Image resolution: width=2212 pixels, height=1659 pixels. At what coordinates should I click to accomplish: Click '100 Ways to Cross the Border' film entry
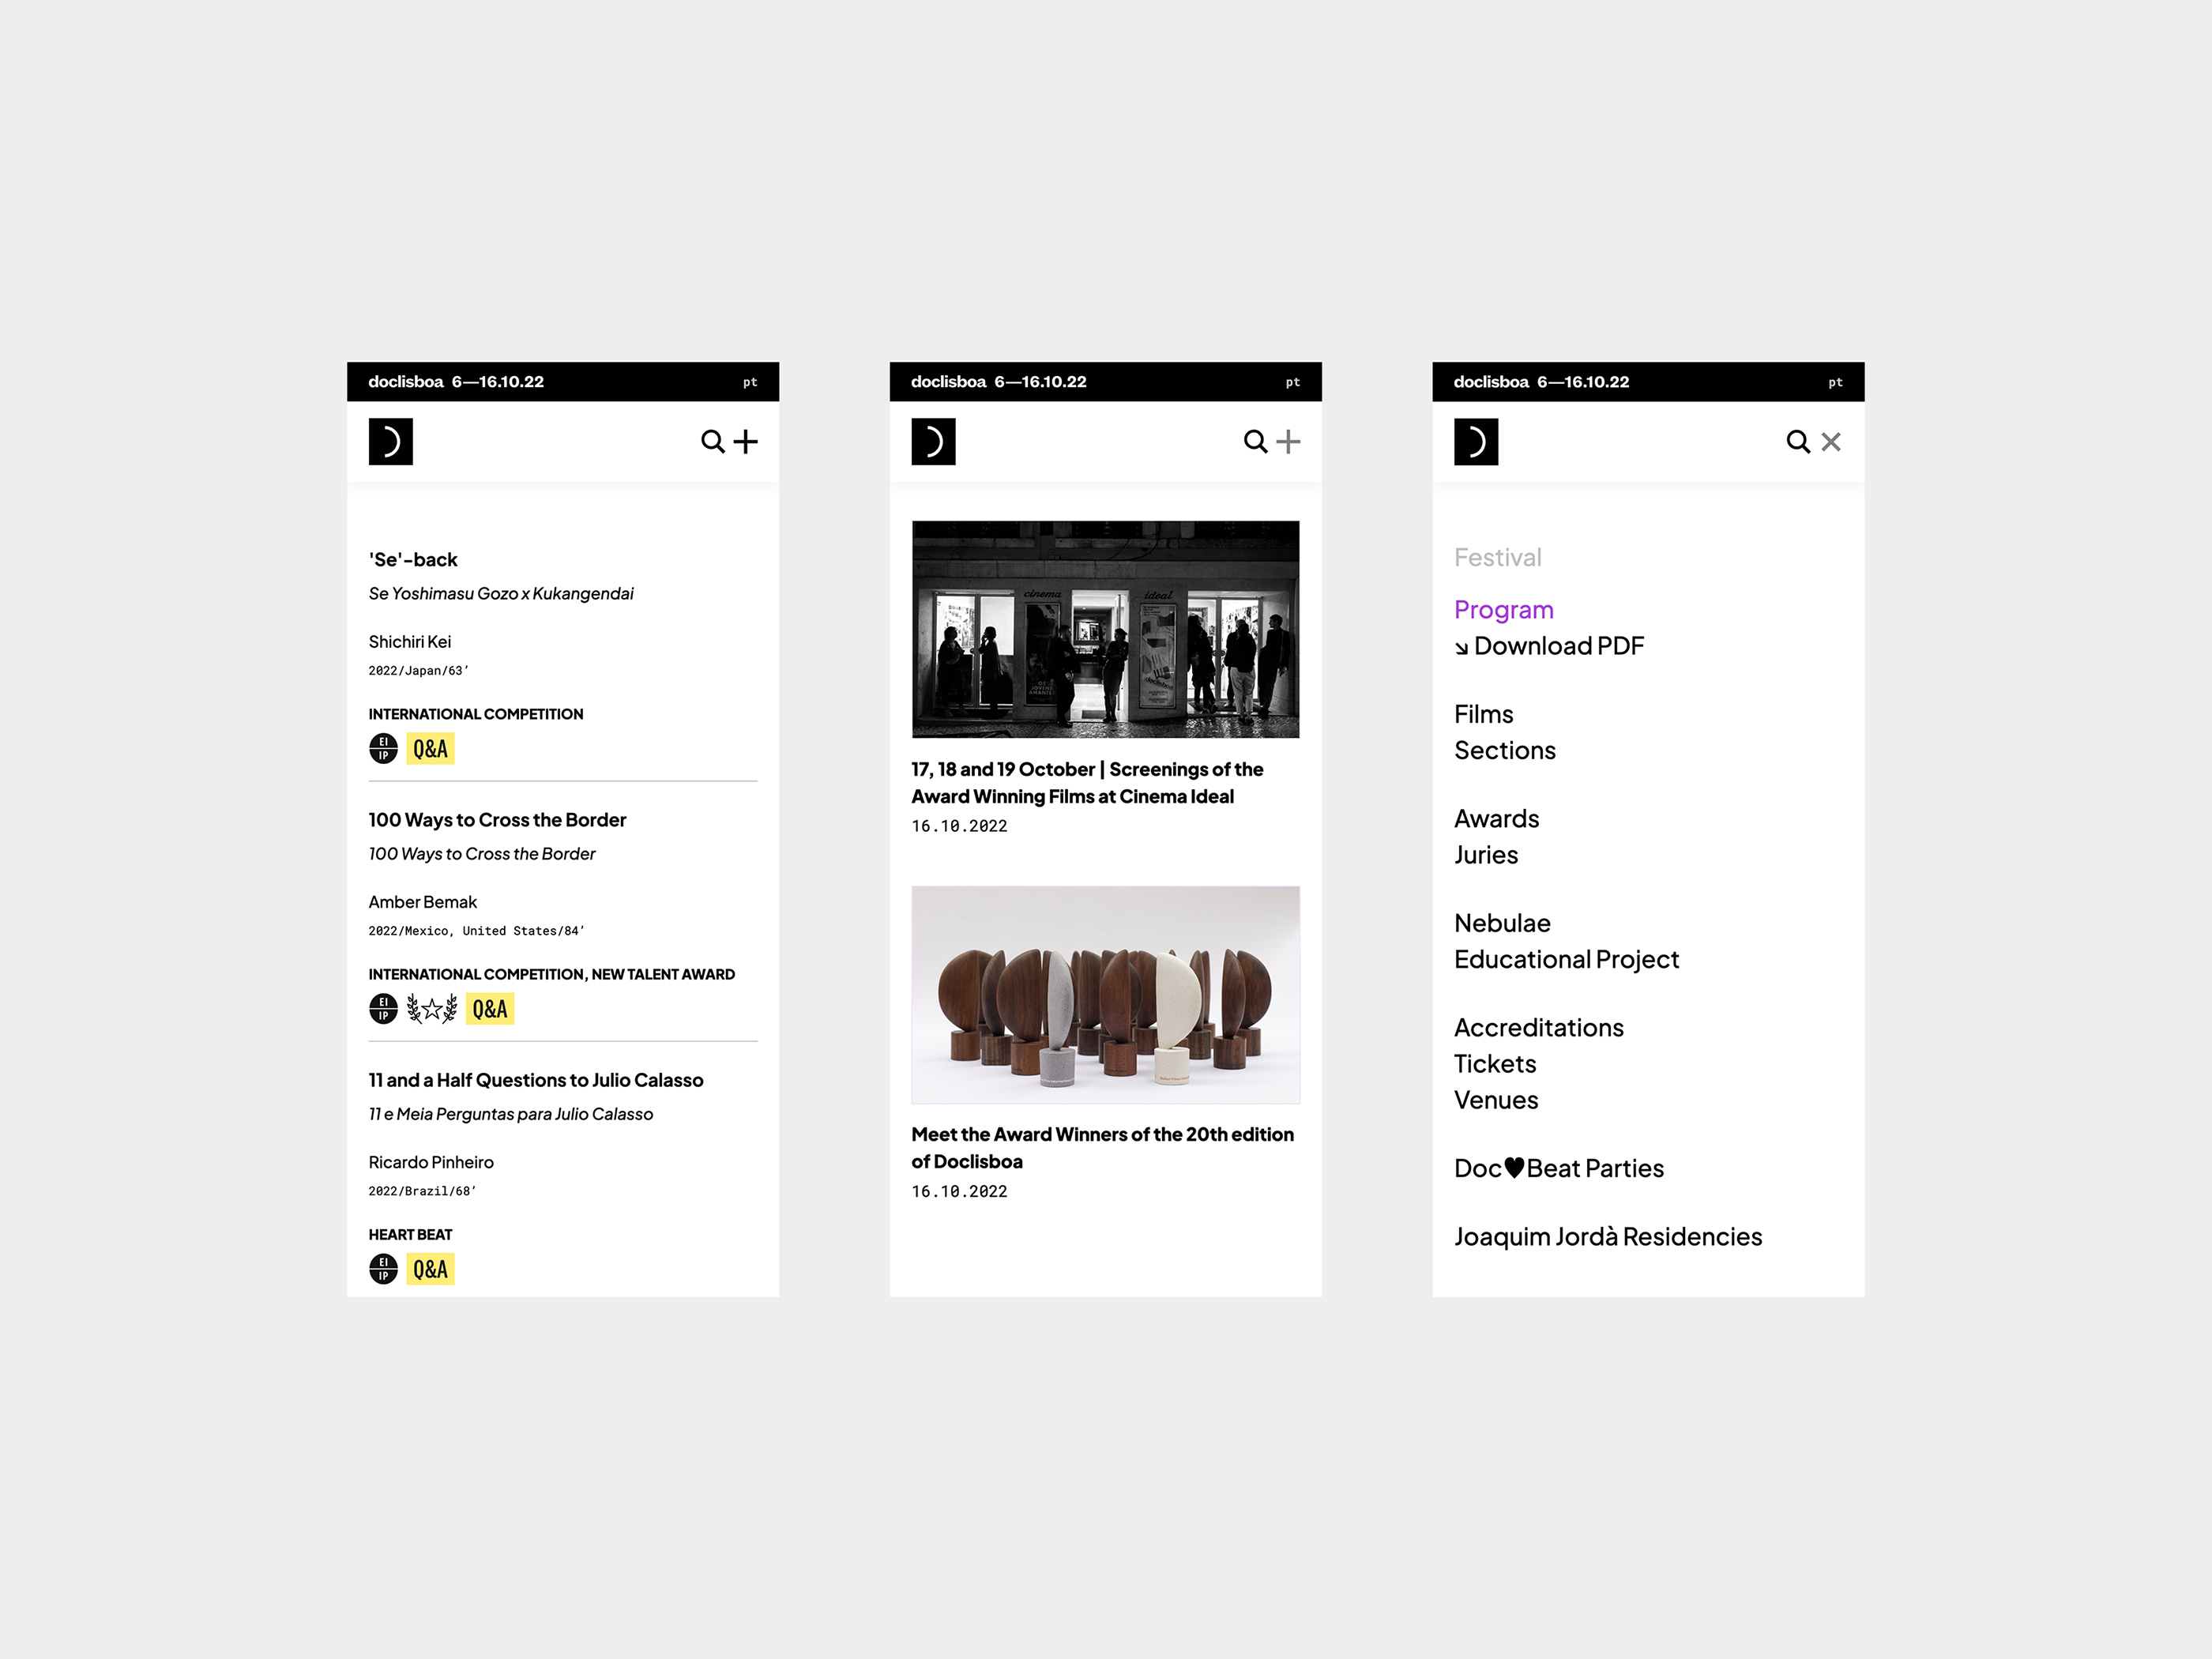(496, 819)
